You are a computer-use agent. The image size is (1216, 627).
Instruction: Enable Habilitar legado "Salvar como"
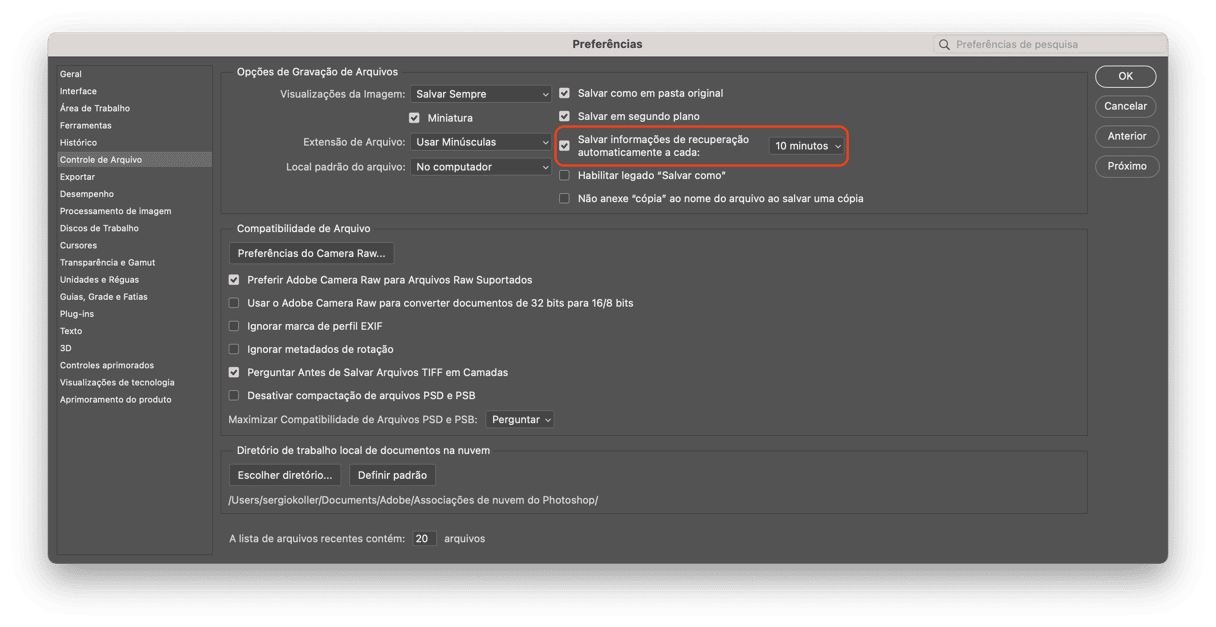click(x=564, y=175)
